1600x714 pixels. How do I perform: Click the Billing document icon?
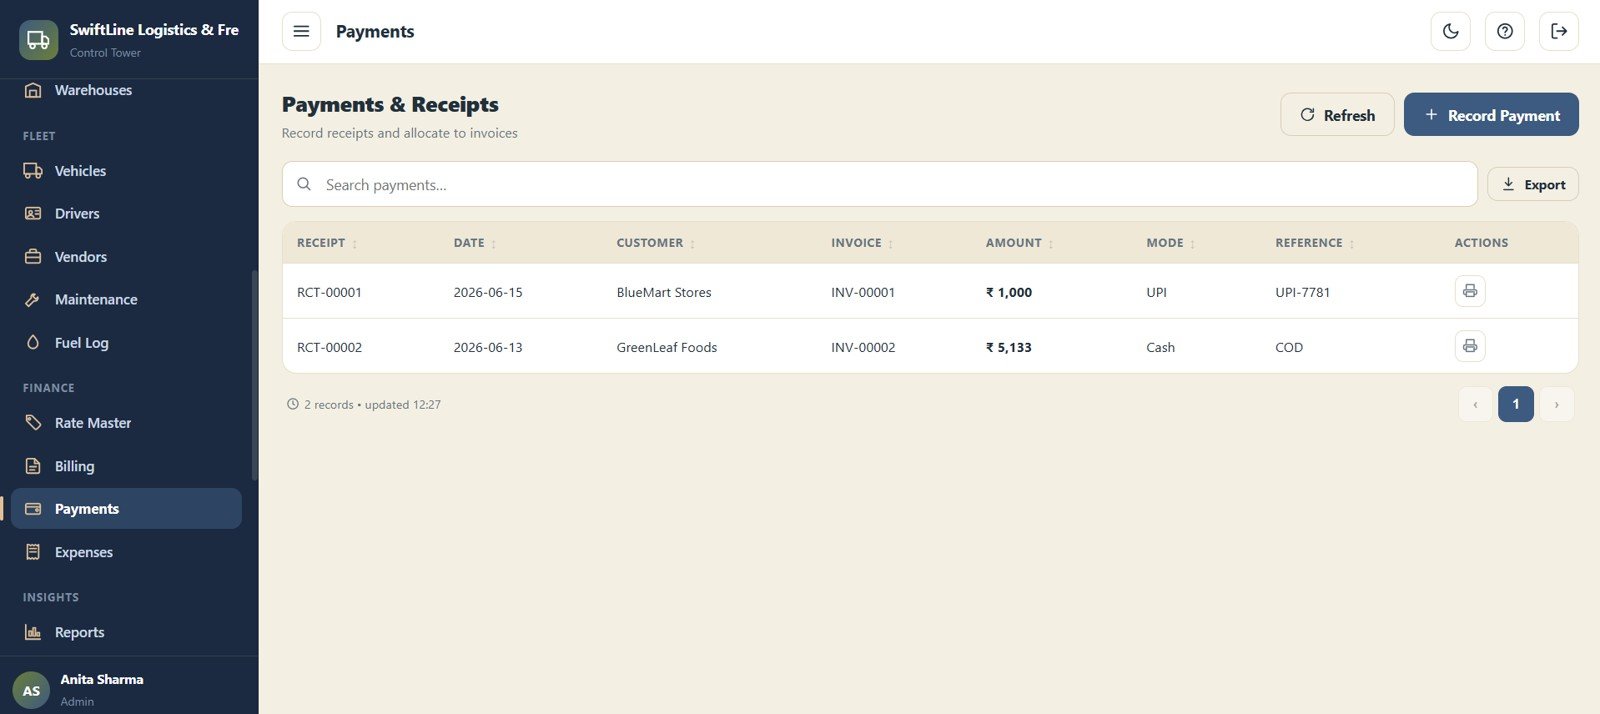[x=33, y=466]
